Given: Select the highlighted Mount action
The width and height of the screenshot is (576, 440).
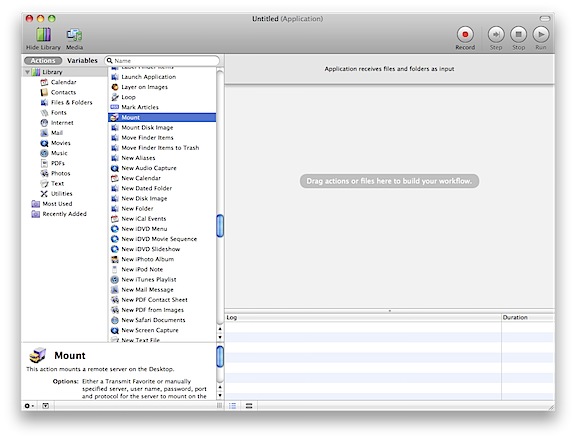Looking at the screenshot, I should coord(162,118).
